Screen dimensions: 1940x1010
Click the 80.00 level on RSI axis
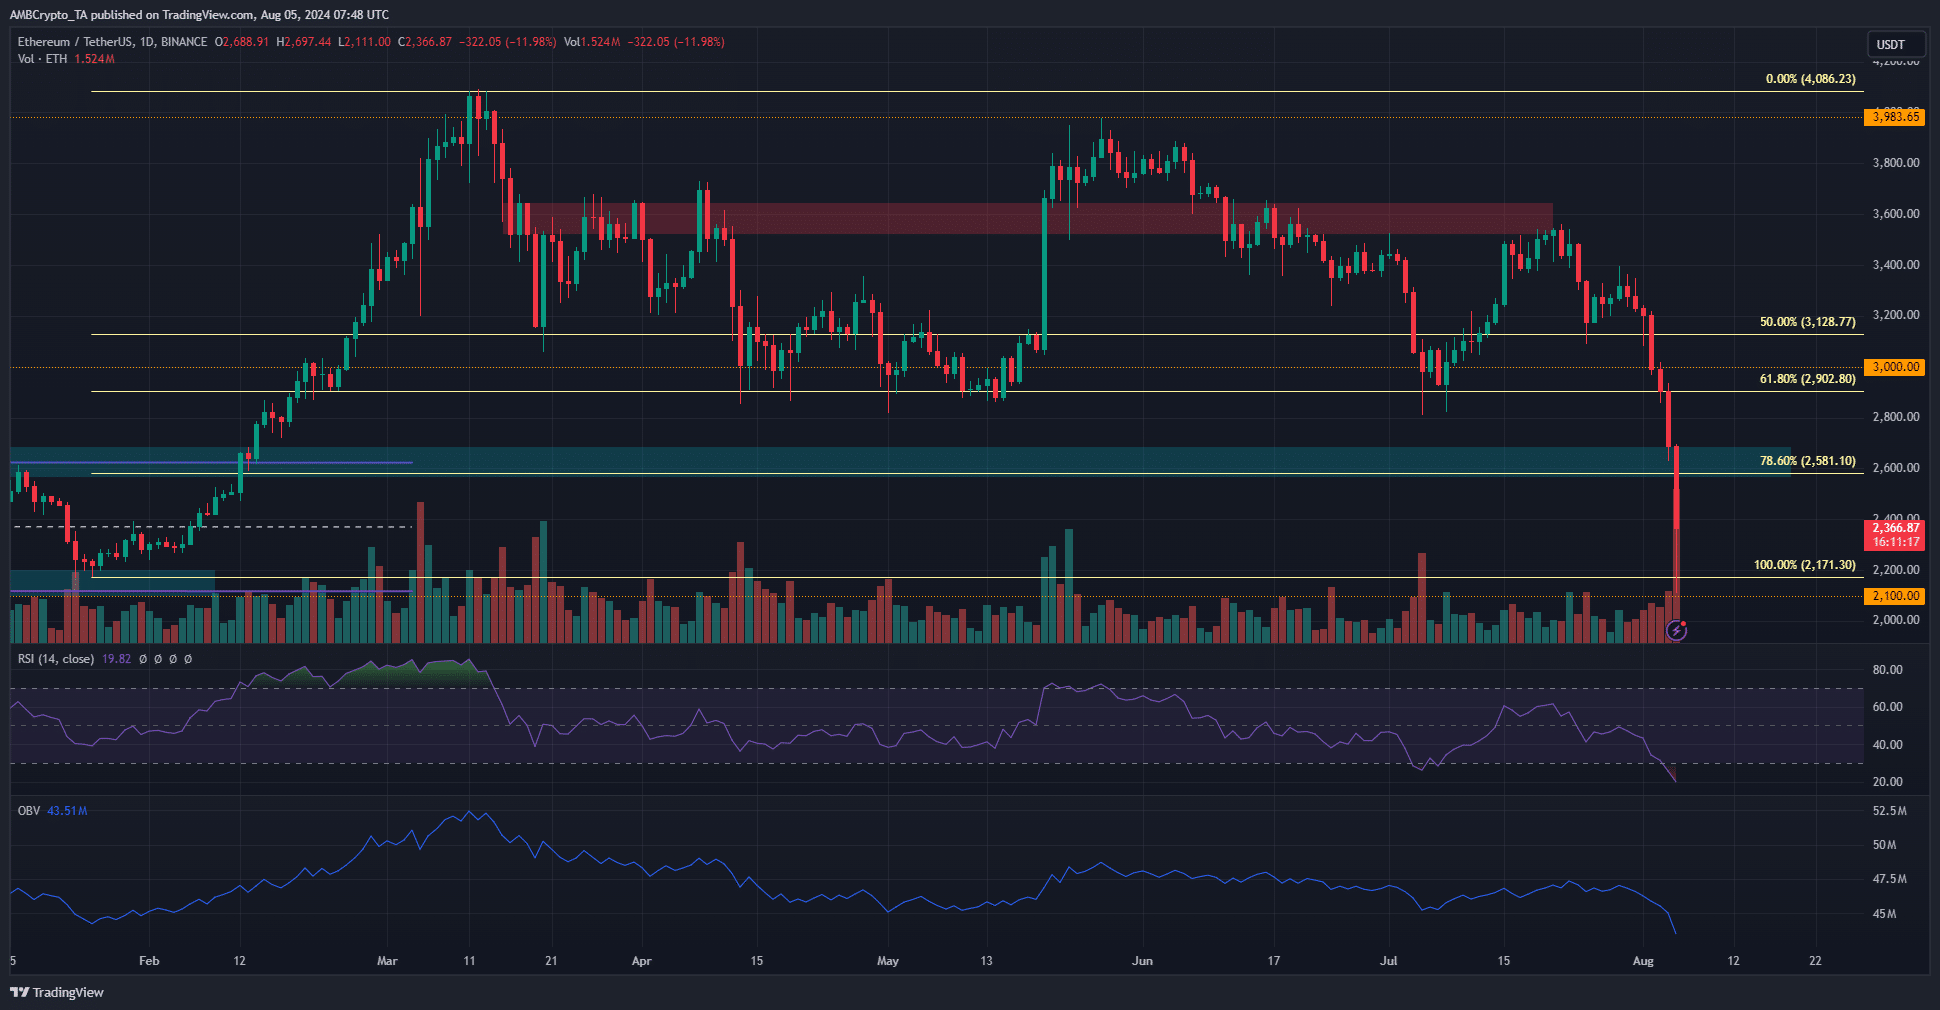click(x=1887, y=670)
